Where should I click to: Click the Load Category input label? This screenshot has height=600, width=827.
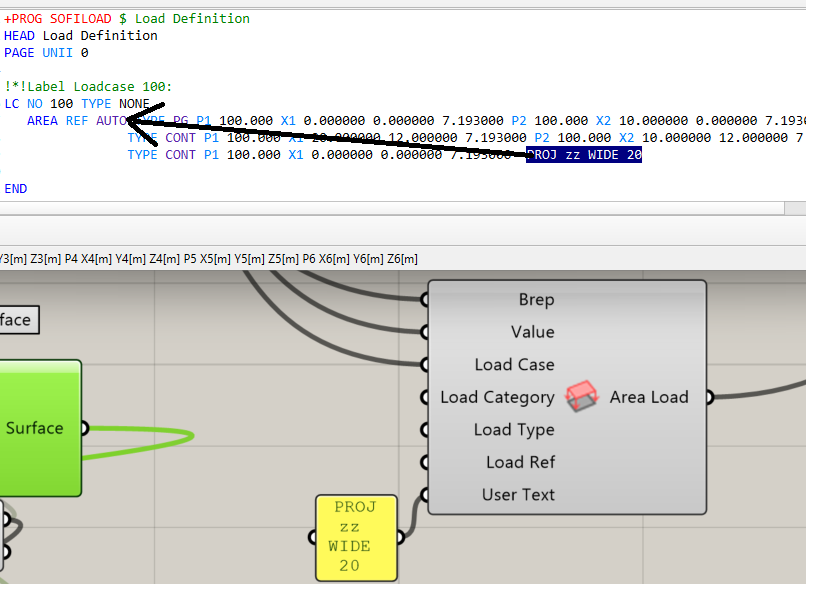497,397
